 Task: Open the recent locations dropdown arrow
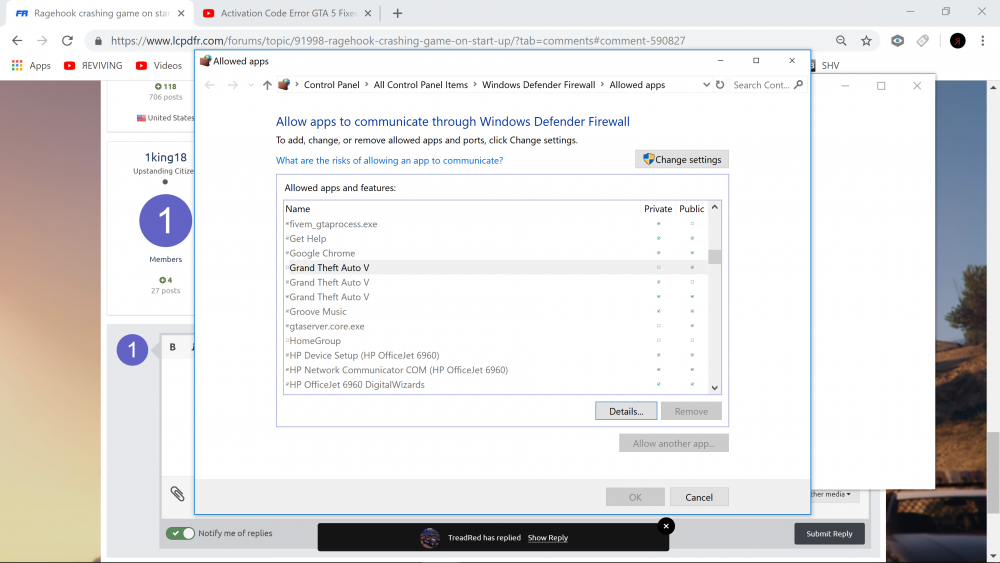click(251, 85)
